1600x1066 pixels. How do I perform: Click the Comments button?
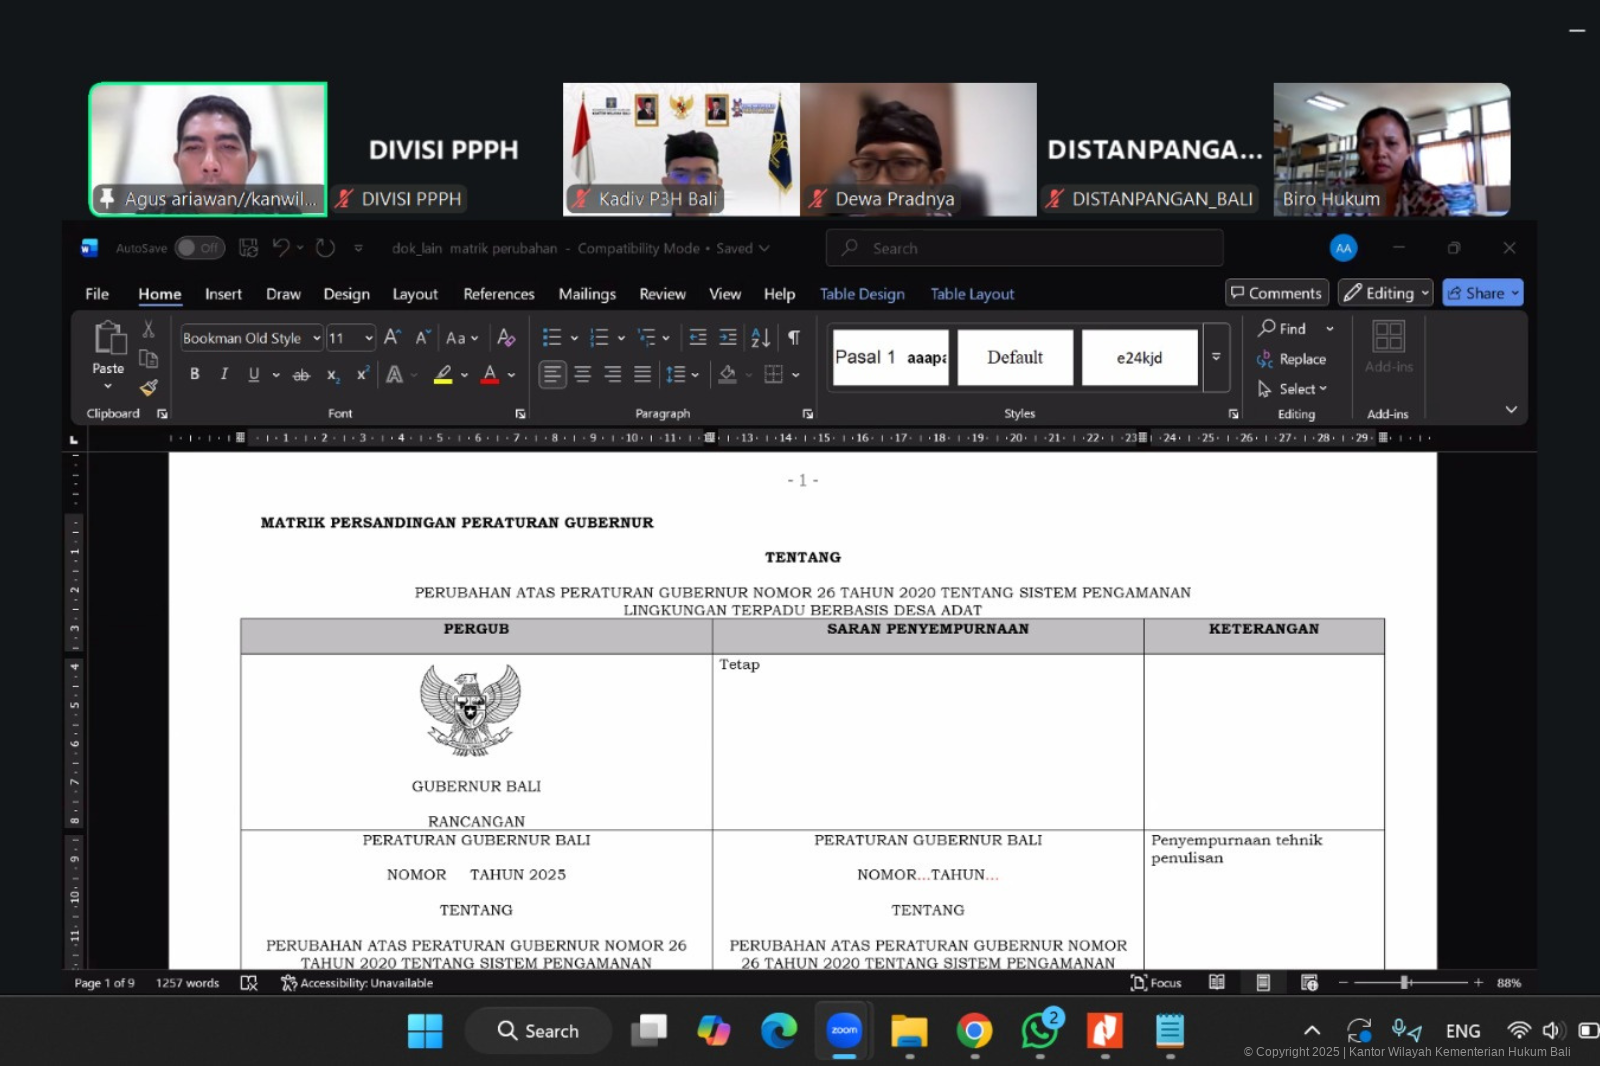coord(1276,293)
